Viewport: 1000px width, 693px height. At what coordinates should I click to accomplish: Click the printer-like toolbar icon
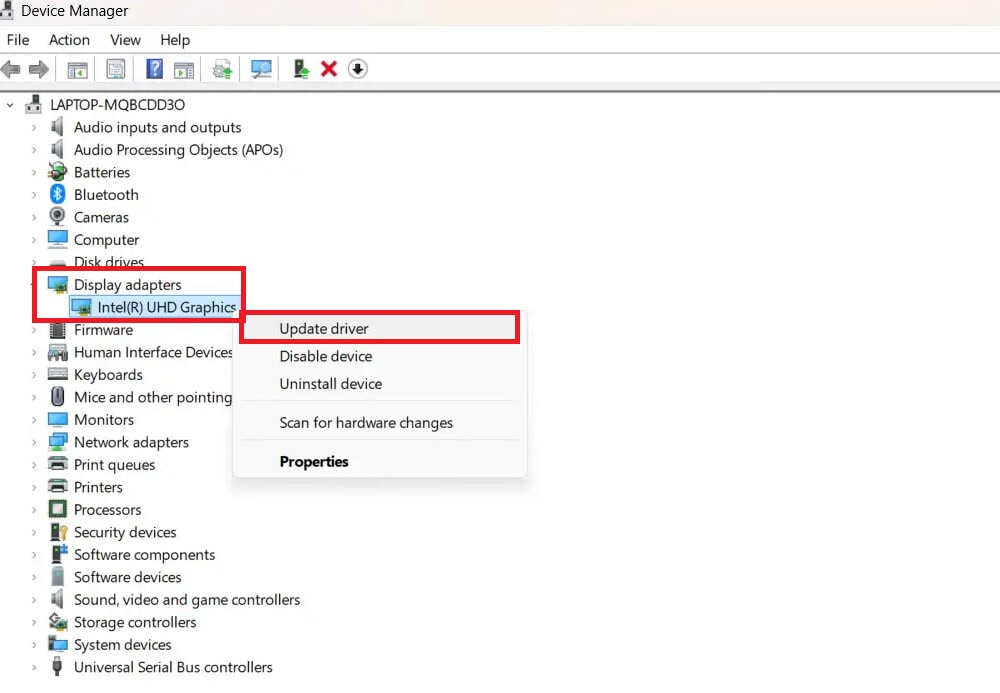(222, 69)
